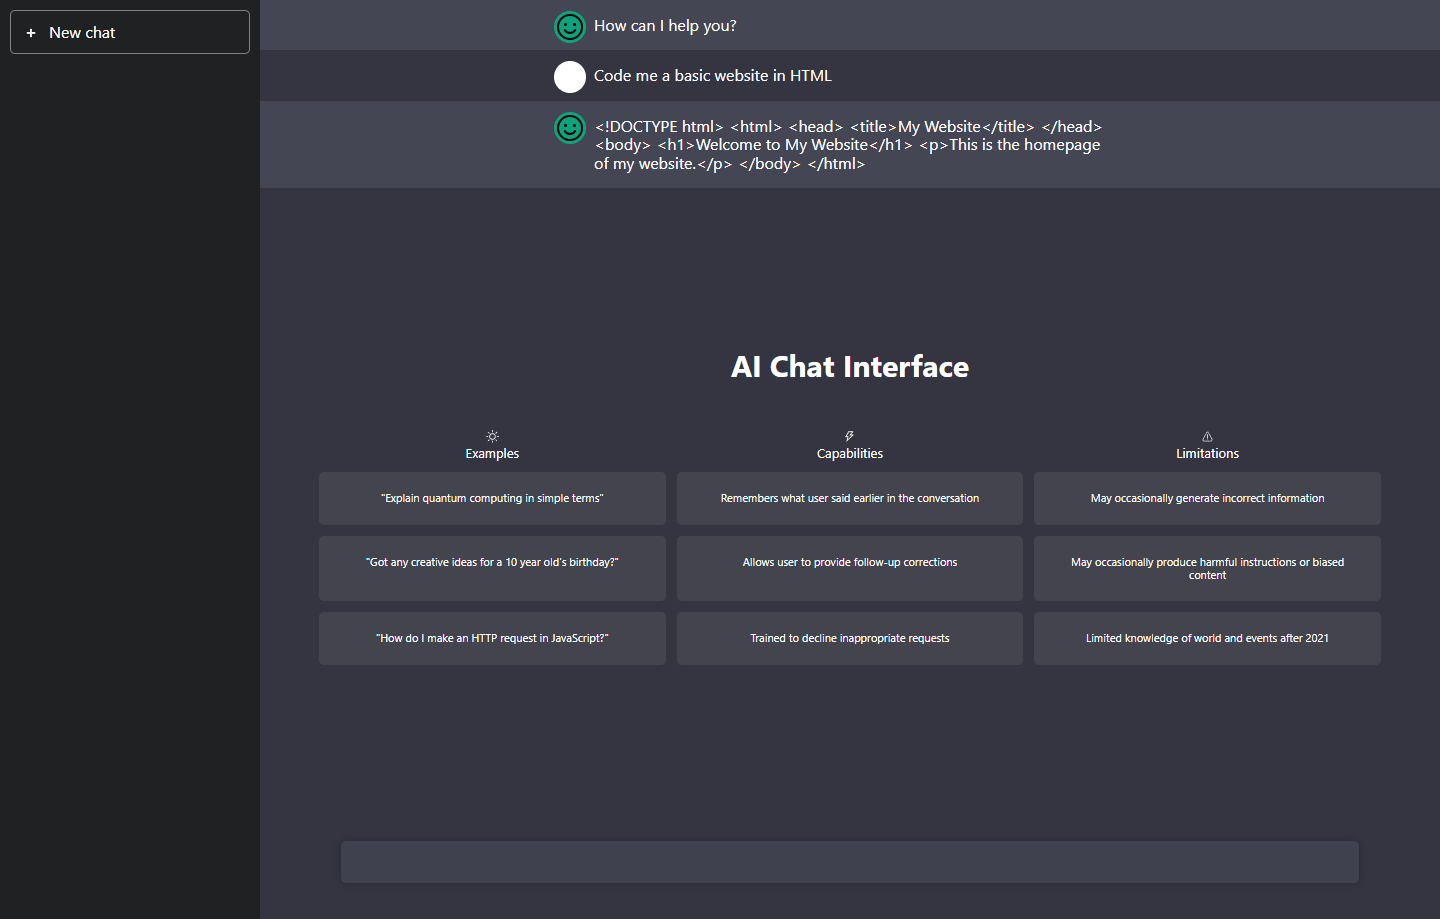Click the warning triangle above Limitations
The image size is (1440, 919).
pos(1207,435)
